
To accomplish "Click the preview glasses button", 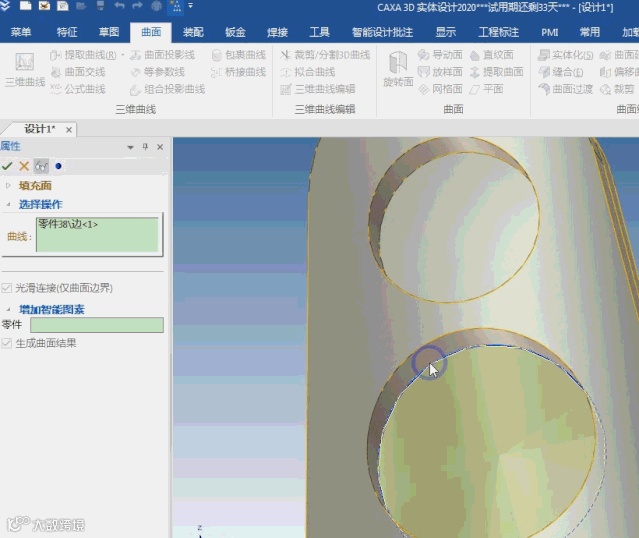I will [41, 166].
